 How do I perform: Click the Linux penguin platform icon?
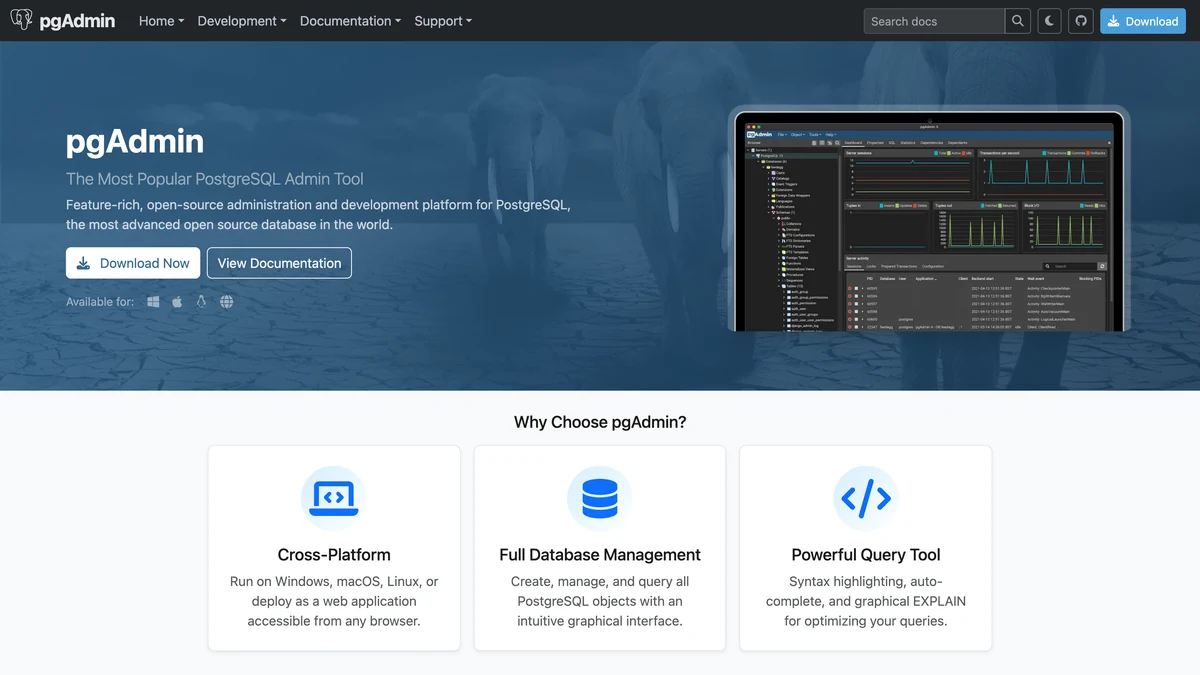click(x=201, y=301)
